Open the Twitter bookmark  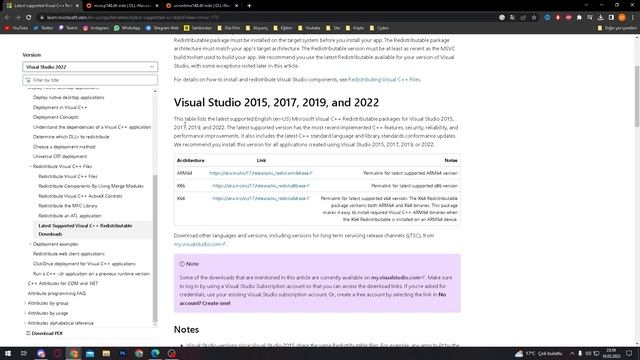(43, 28)
